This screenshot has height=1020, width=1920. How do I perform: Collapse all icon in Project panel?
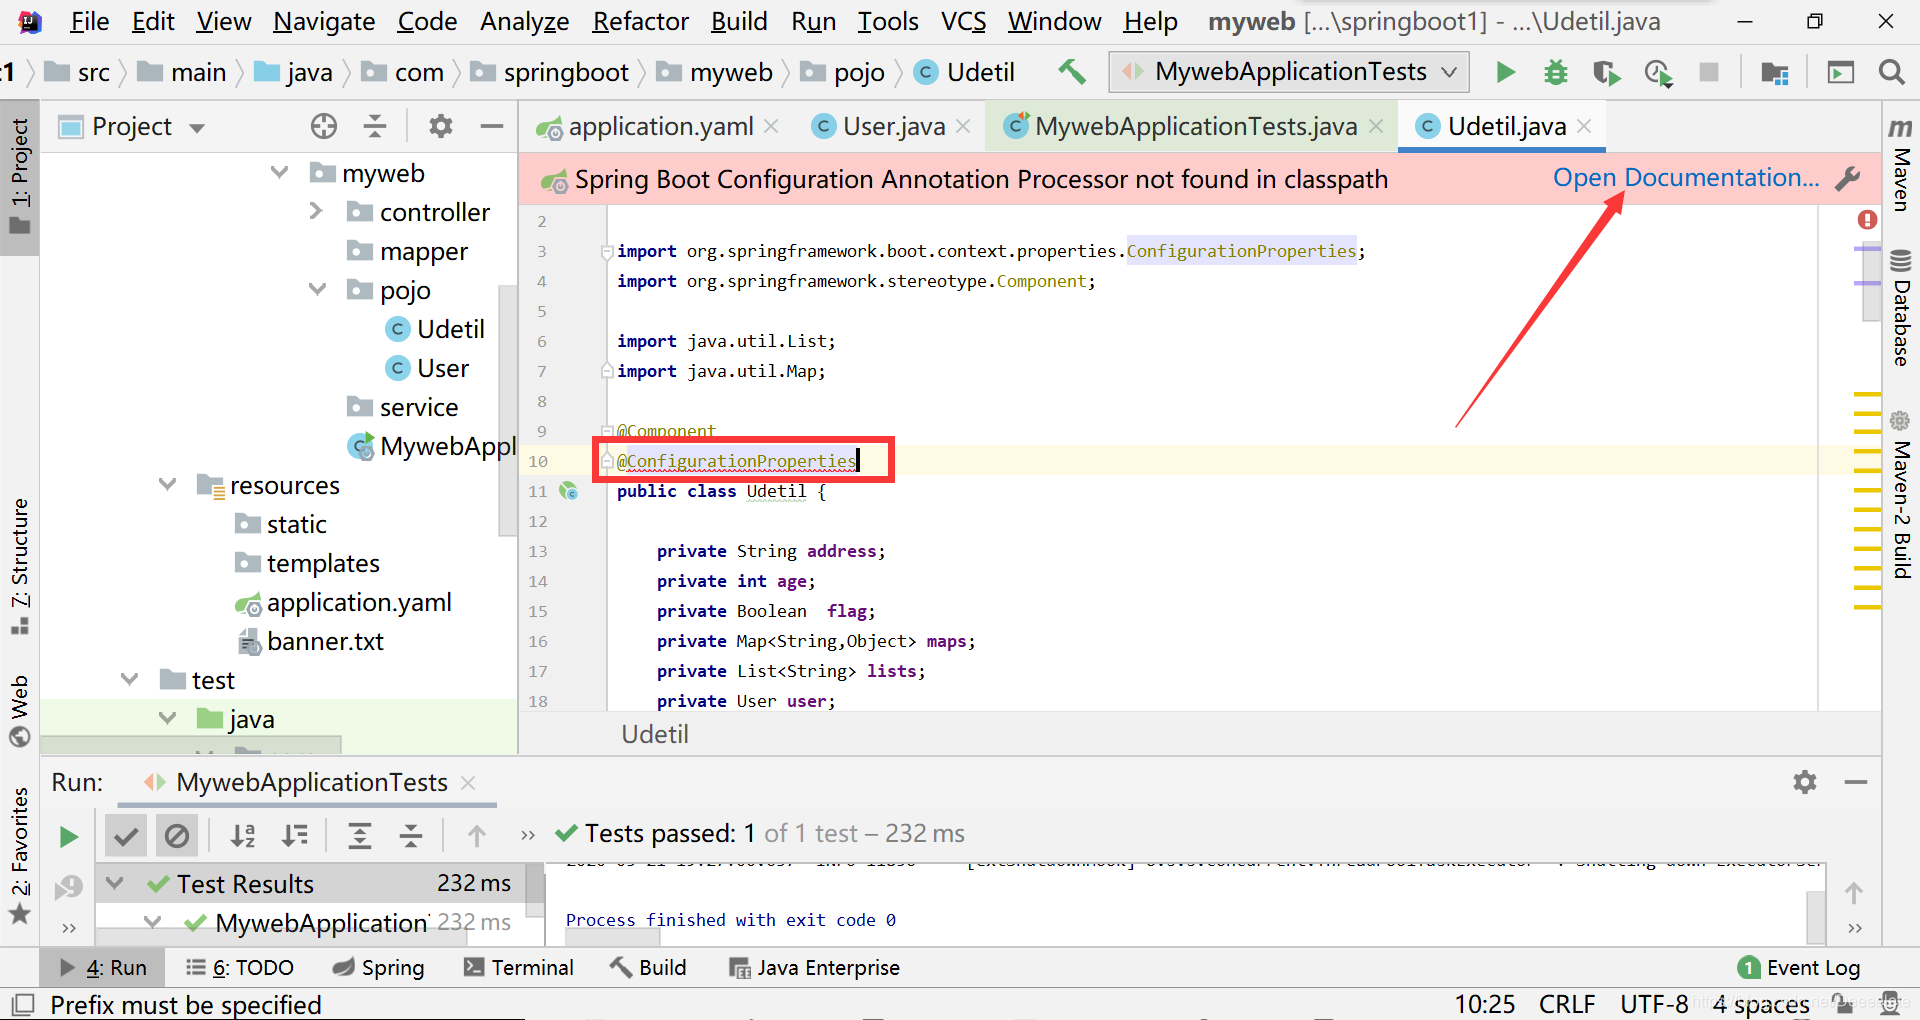pyautogui.click(x=375, y=126)
